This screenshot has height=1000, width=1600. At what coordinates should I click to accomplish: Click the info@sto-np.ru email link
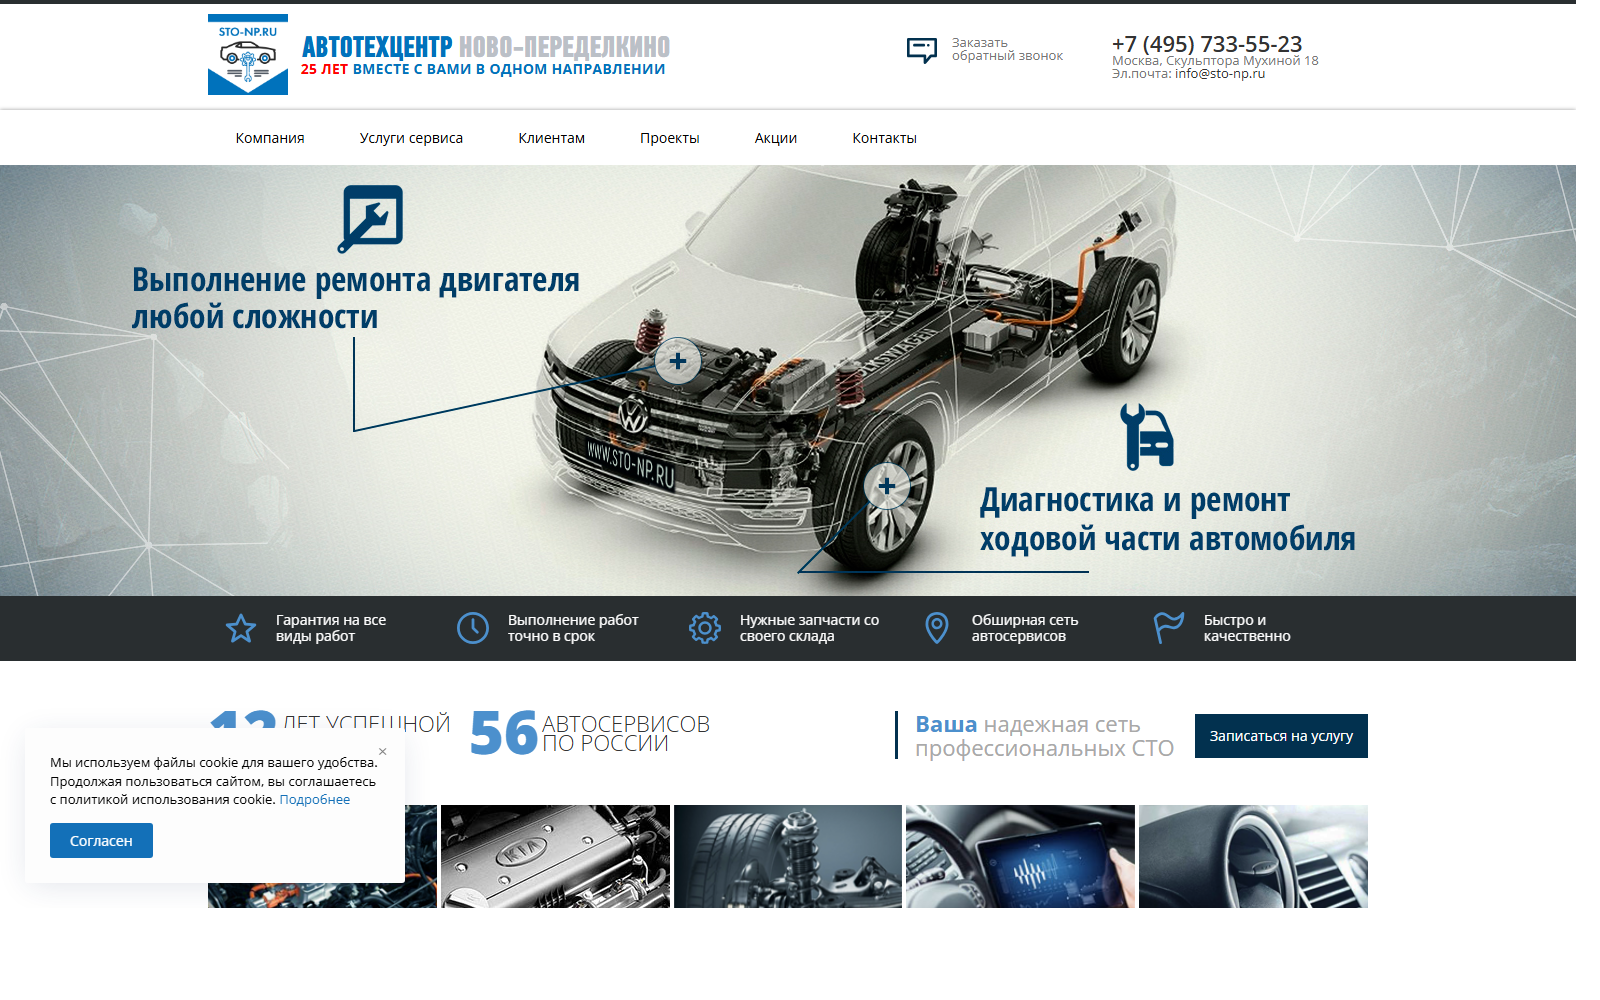[1220, 74]
